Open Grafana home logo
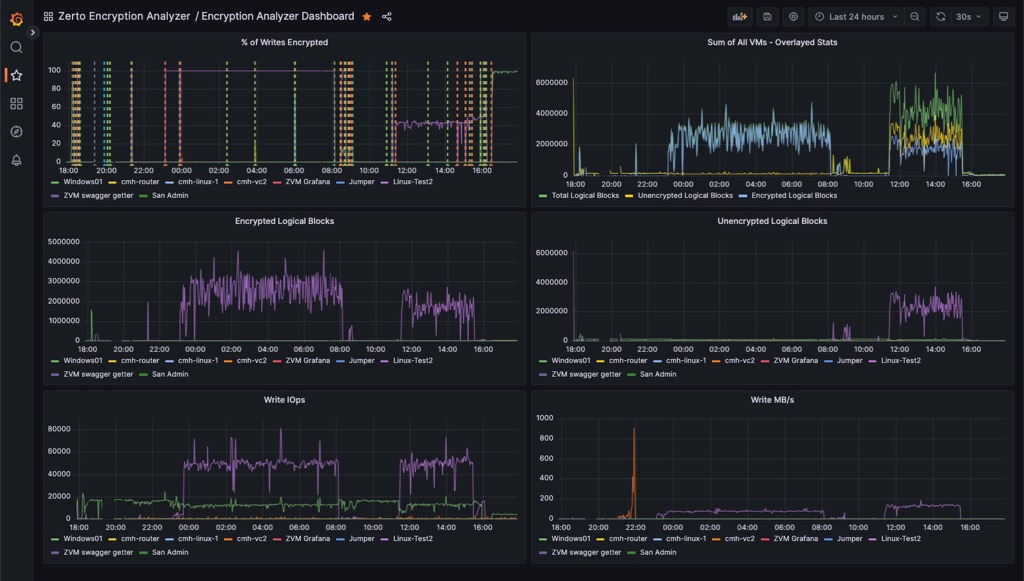The height and width of the screenshot is (581, 1024). pyautogui.click(x=16, y=19)
